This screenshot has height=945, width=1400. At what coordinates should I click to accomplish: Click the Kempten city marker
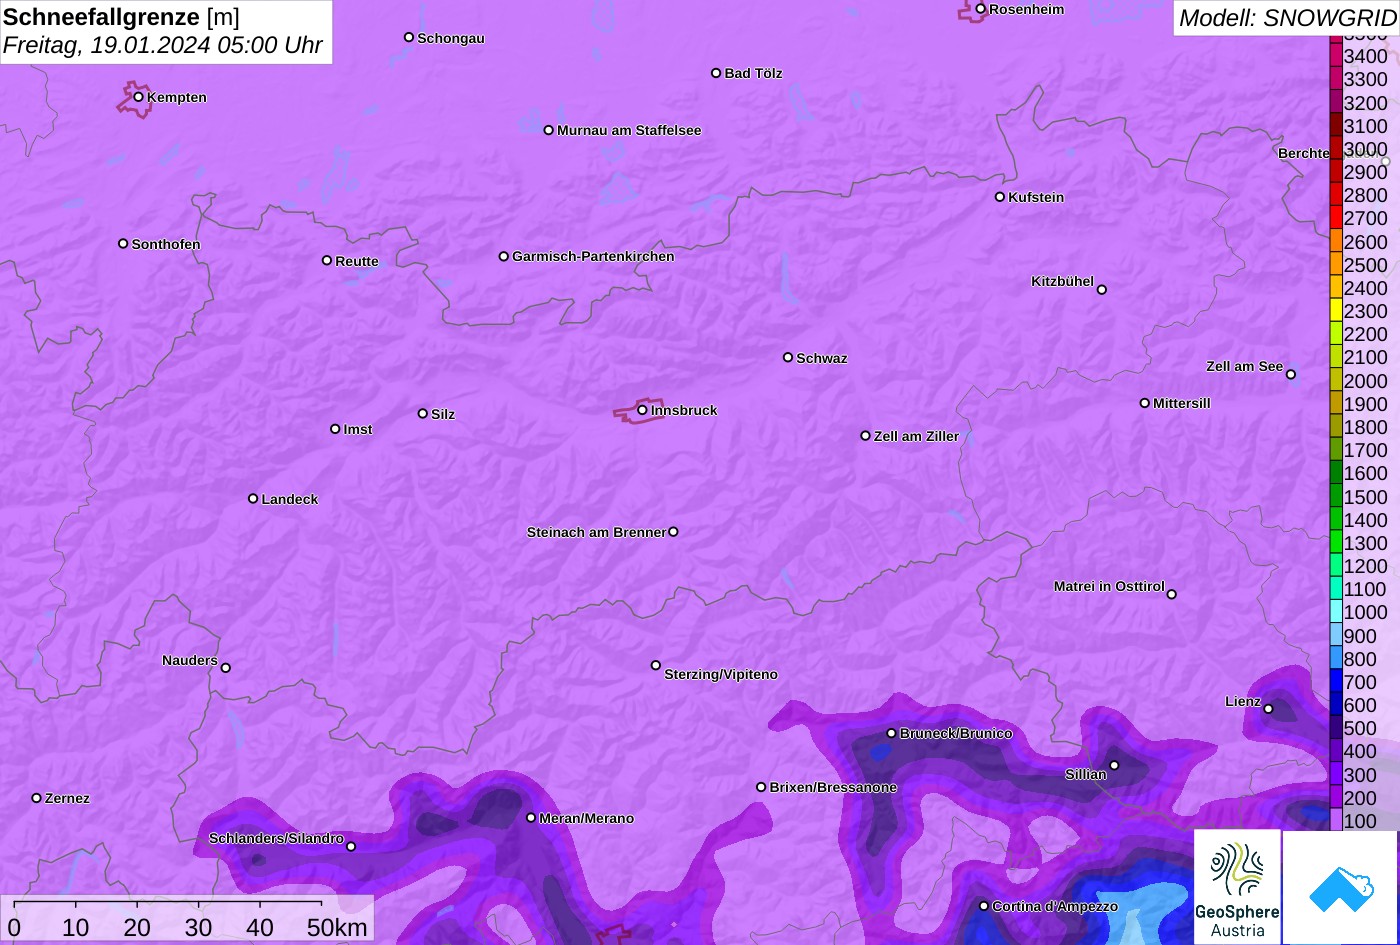pos(138,97)
